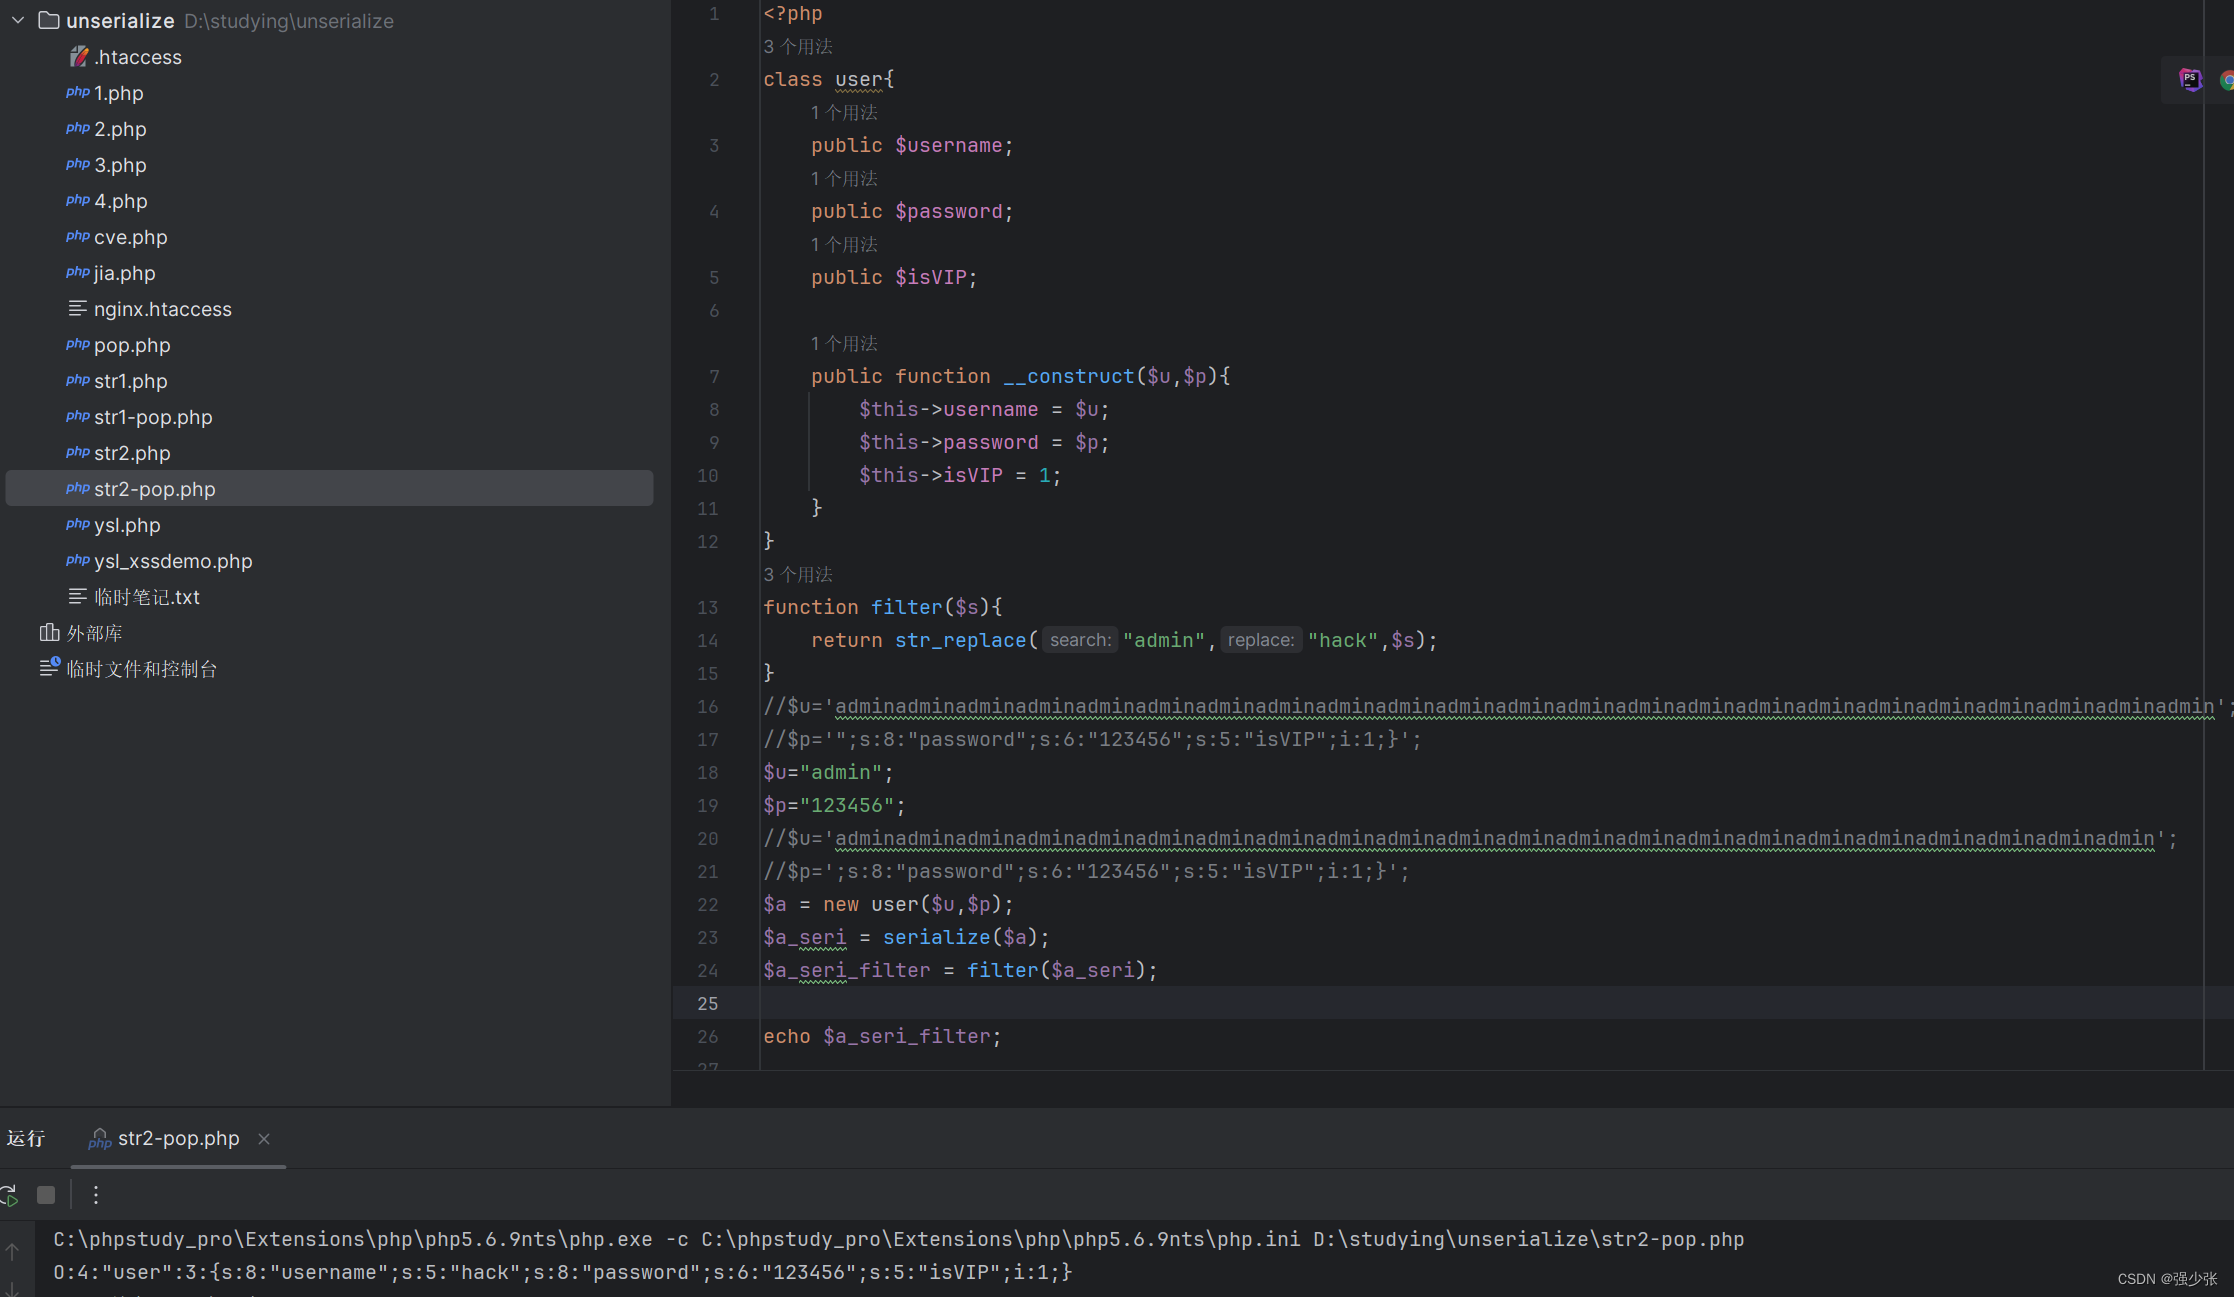Open the .htaccess file
The width and height of the screenshot is (2234, 1297).
[x=138, y=57]
